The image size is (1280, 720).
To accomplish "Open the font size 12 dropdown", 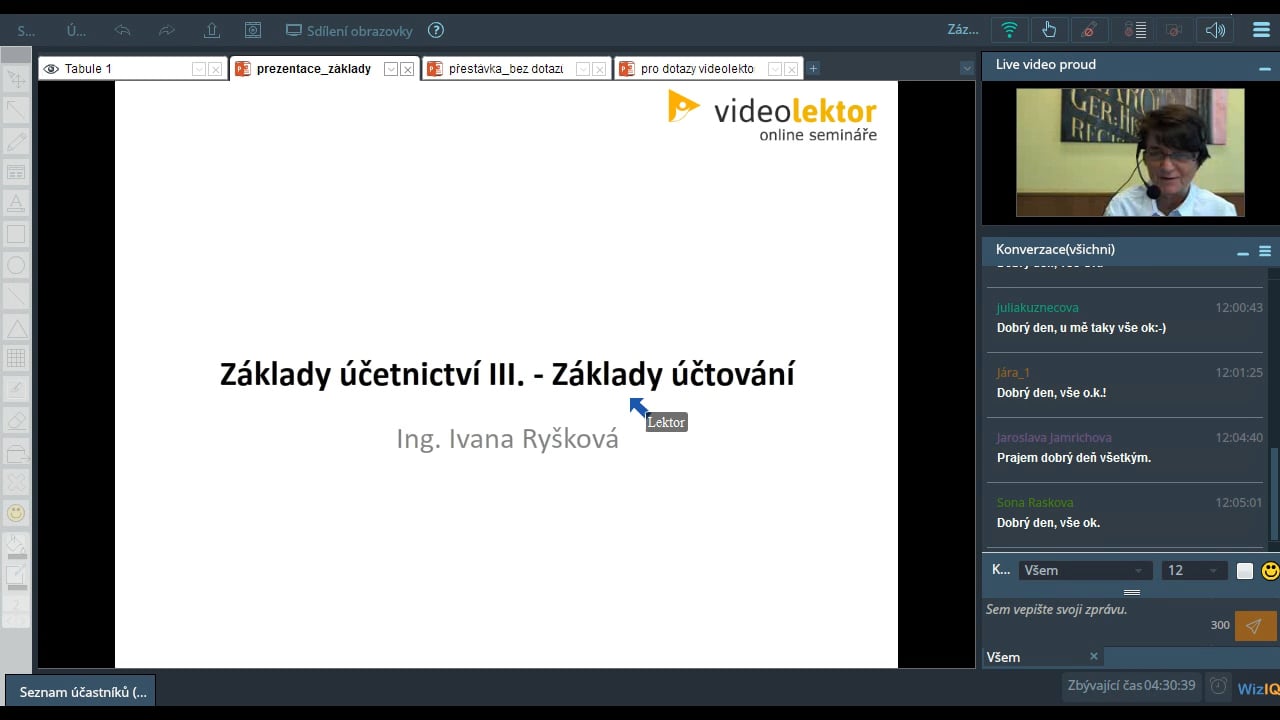I will click(1194, 570).
